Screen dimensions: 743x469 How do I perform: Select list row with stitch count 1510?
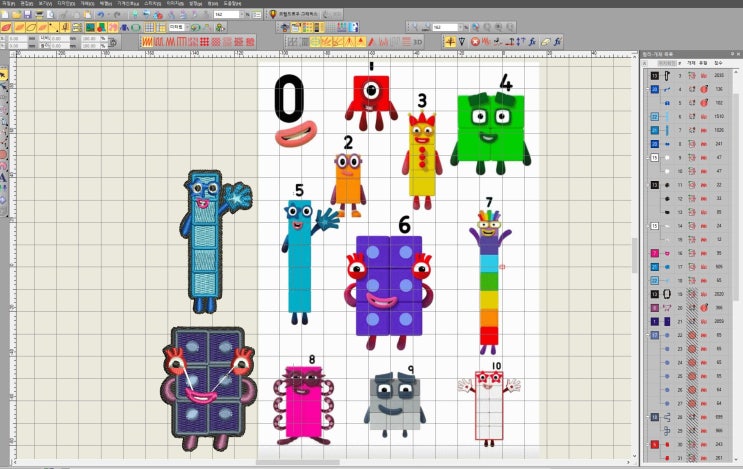[688, 117]
